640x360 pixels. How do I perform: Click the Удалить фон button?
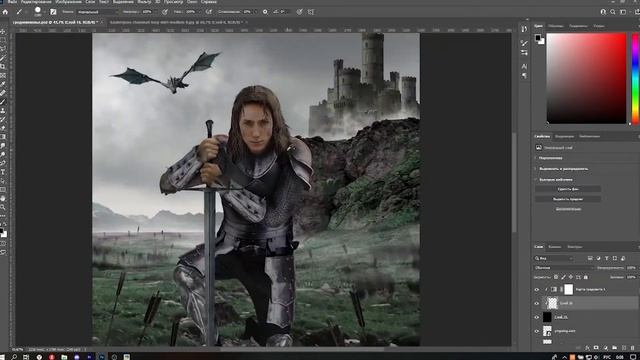pyautogui.click(x=568, y=189)
